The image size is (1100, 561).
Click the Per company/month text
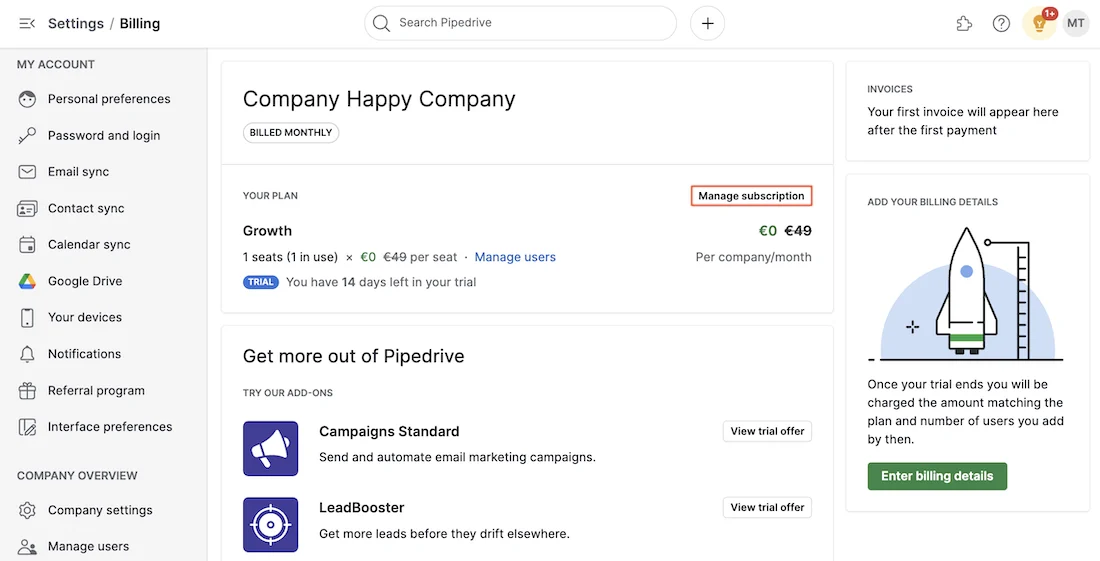(753, 257)
